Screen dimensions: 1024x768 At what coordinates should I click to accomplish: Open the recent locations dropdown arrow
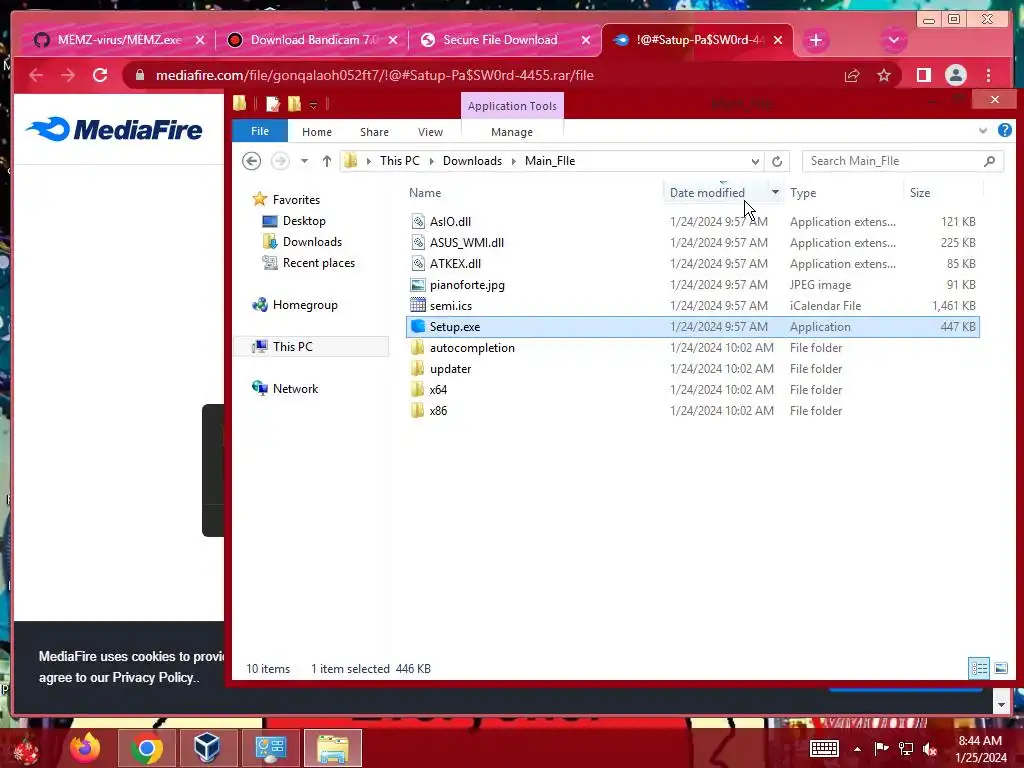(x=304, y=161)
